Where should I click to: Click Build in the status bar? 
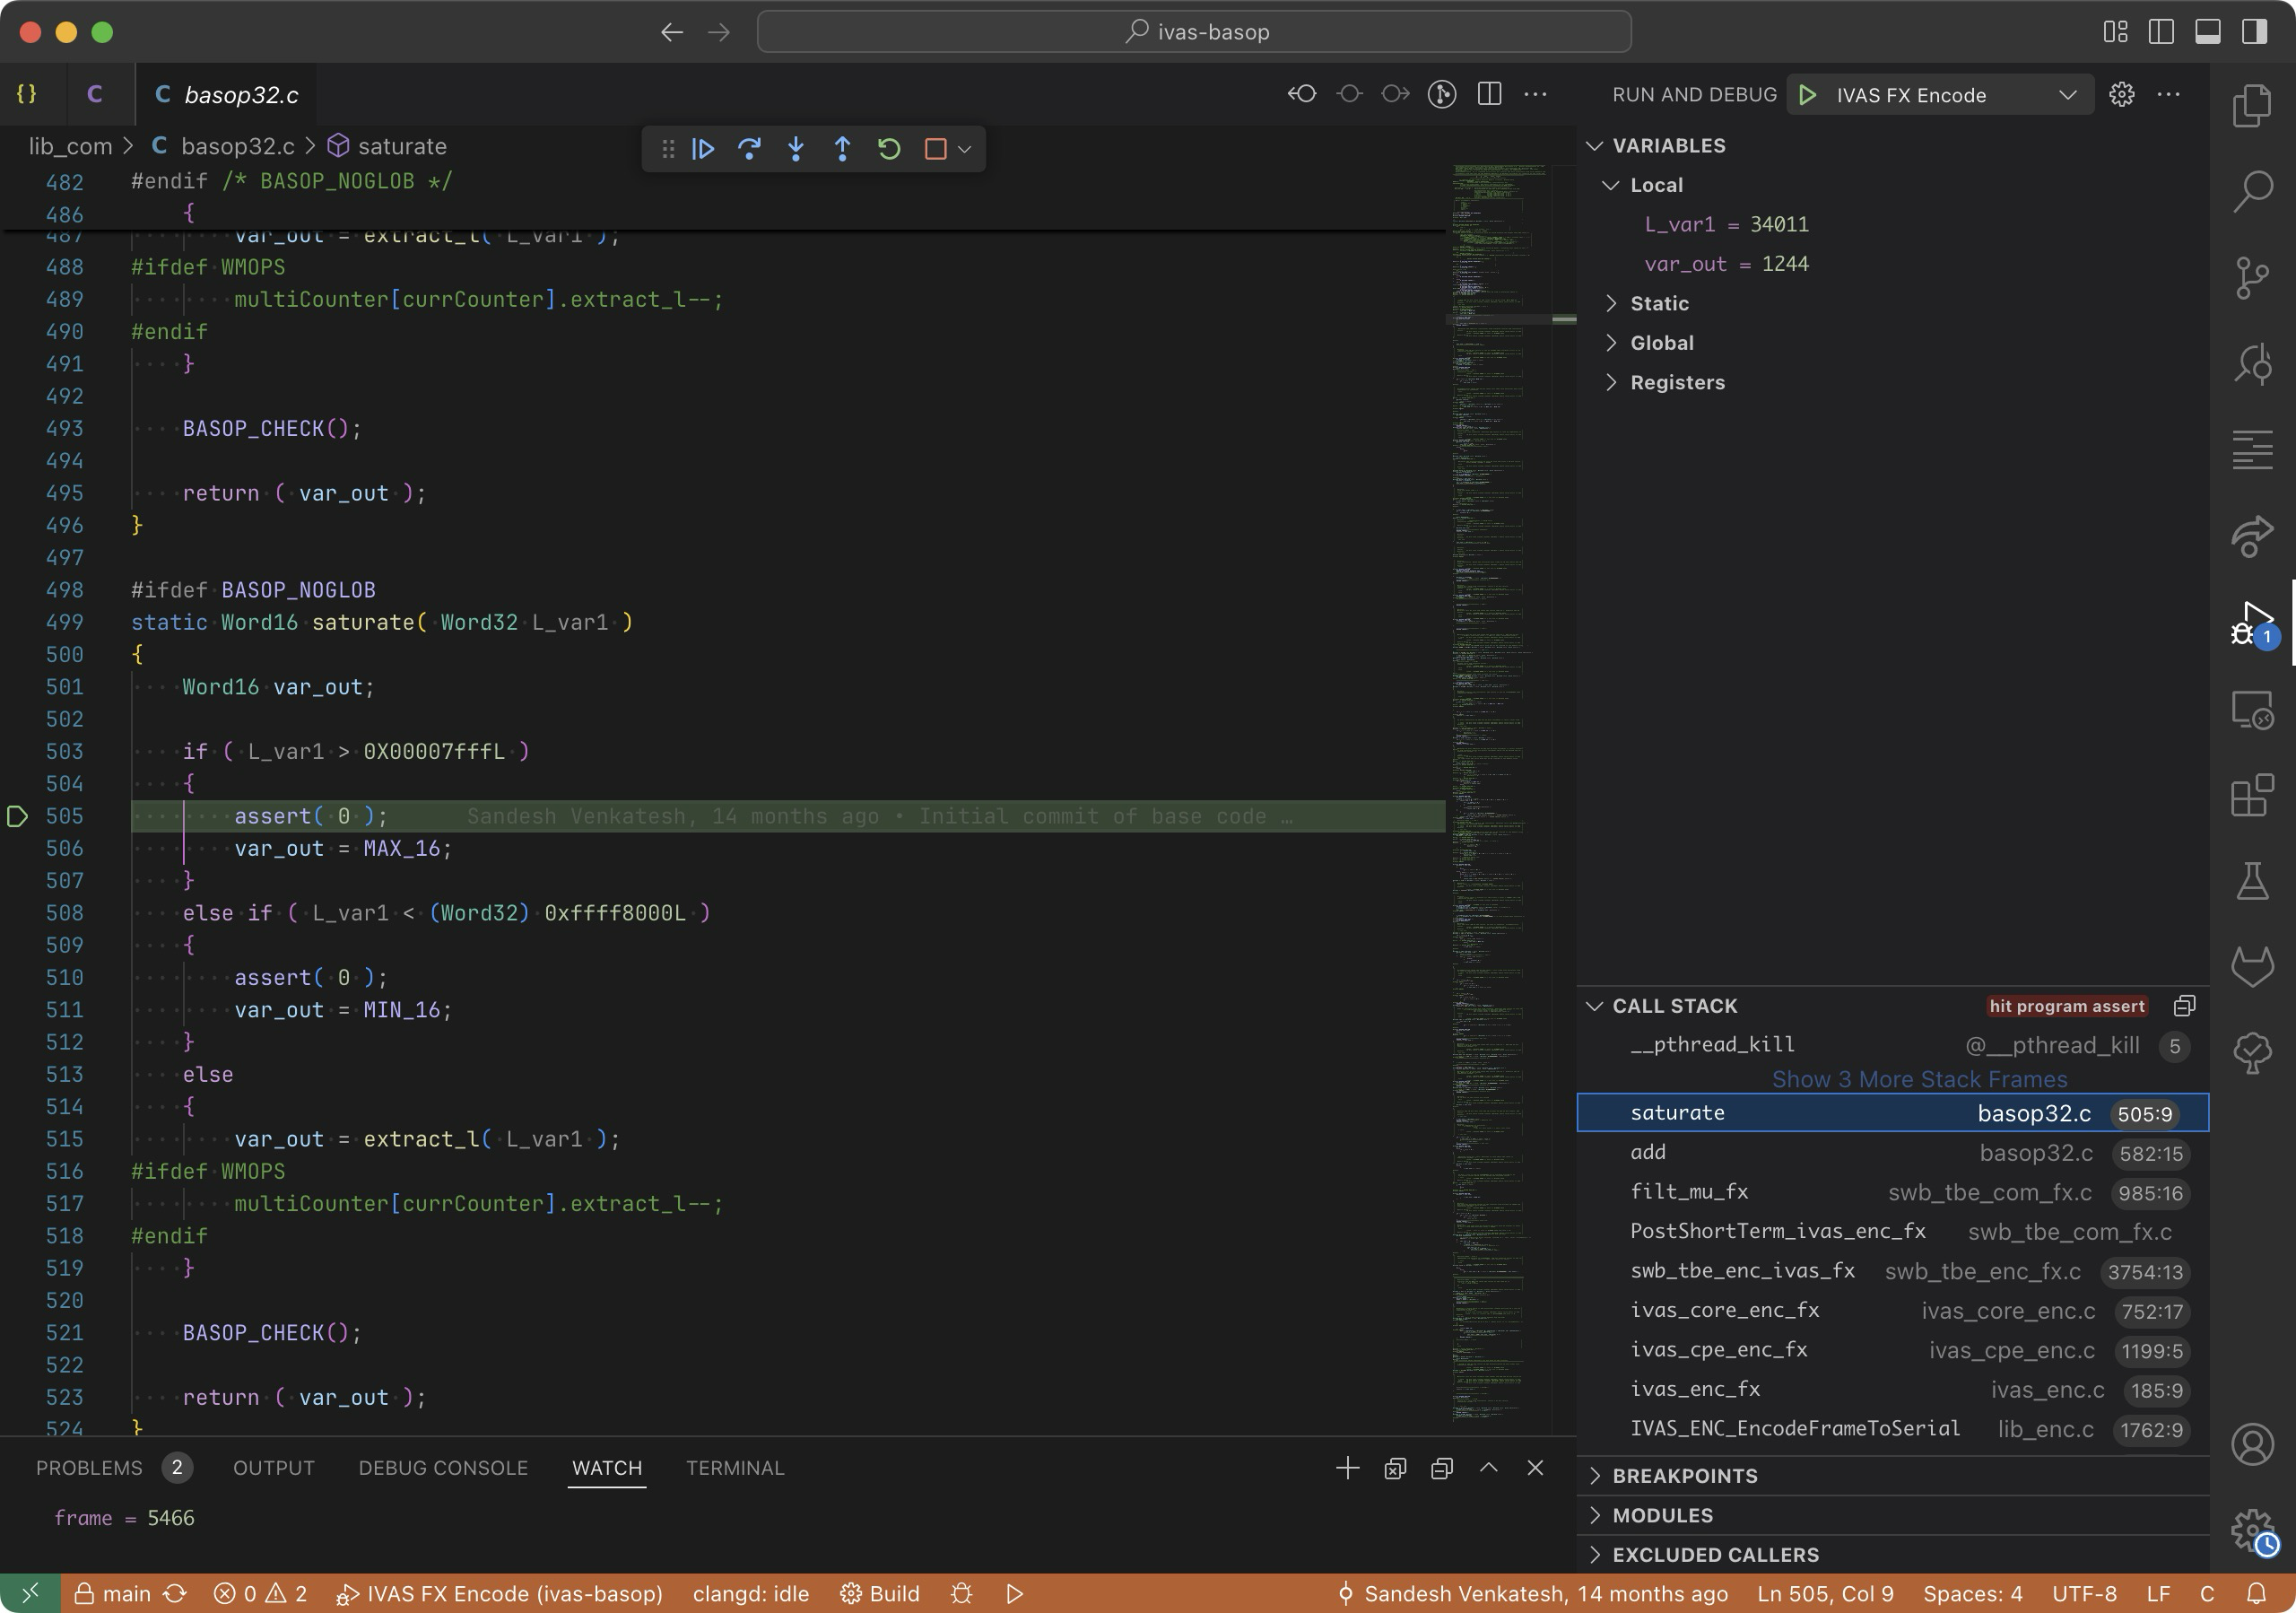(880, 1593)
